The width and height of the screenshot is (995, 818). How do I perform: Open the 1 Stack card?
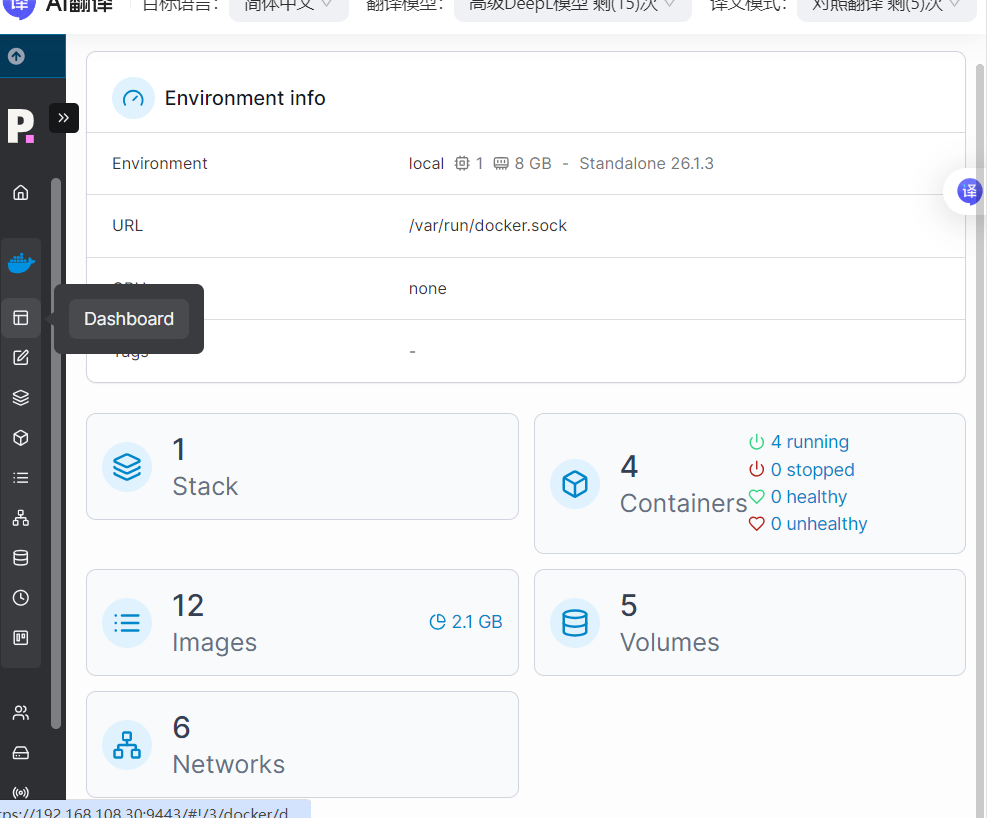point(302,466)
